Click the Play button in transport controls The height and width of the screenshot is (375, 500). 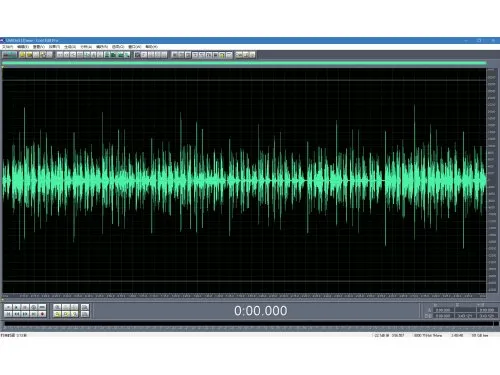[x=16, y=307]
